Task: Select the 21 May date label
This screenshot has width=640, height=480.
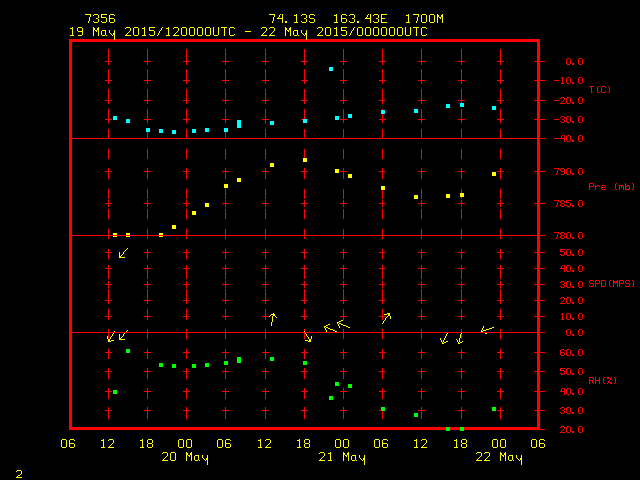Action: click(x=341, y=458)
